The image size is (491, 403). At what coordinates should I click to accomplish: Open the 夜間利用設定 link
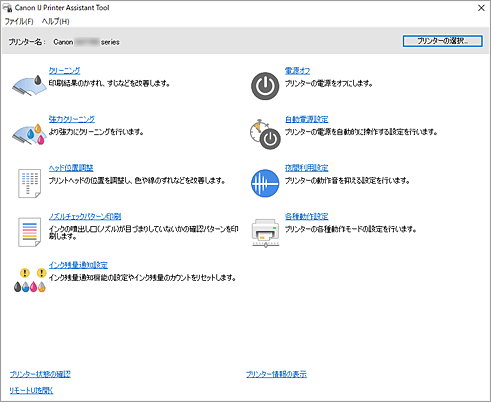[306, 168]
